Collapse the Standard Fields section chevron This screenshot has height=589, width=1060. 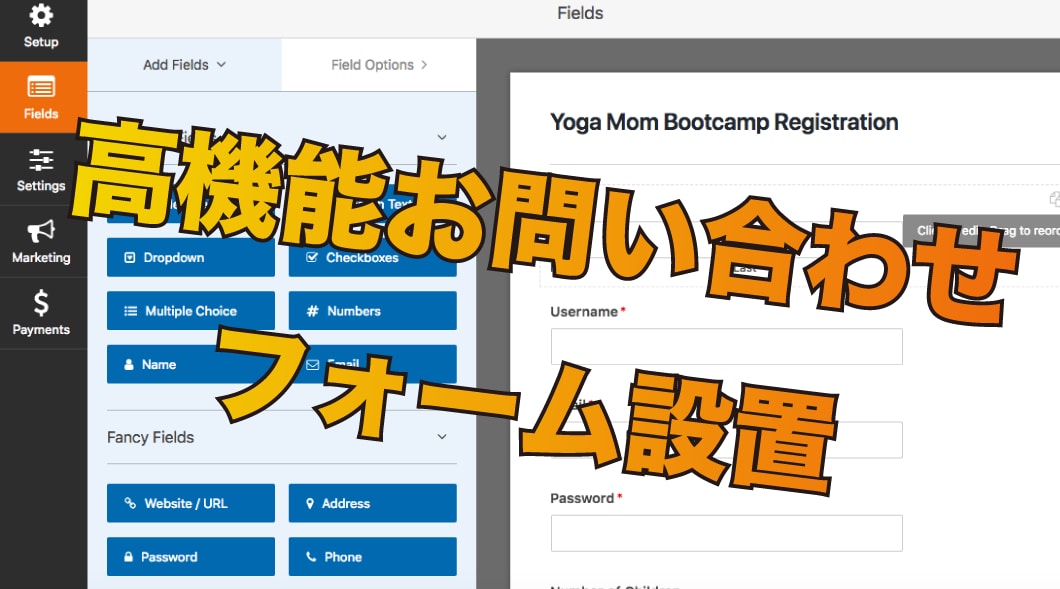pyautogui.click(x=441, y=137)
